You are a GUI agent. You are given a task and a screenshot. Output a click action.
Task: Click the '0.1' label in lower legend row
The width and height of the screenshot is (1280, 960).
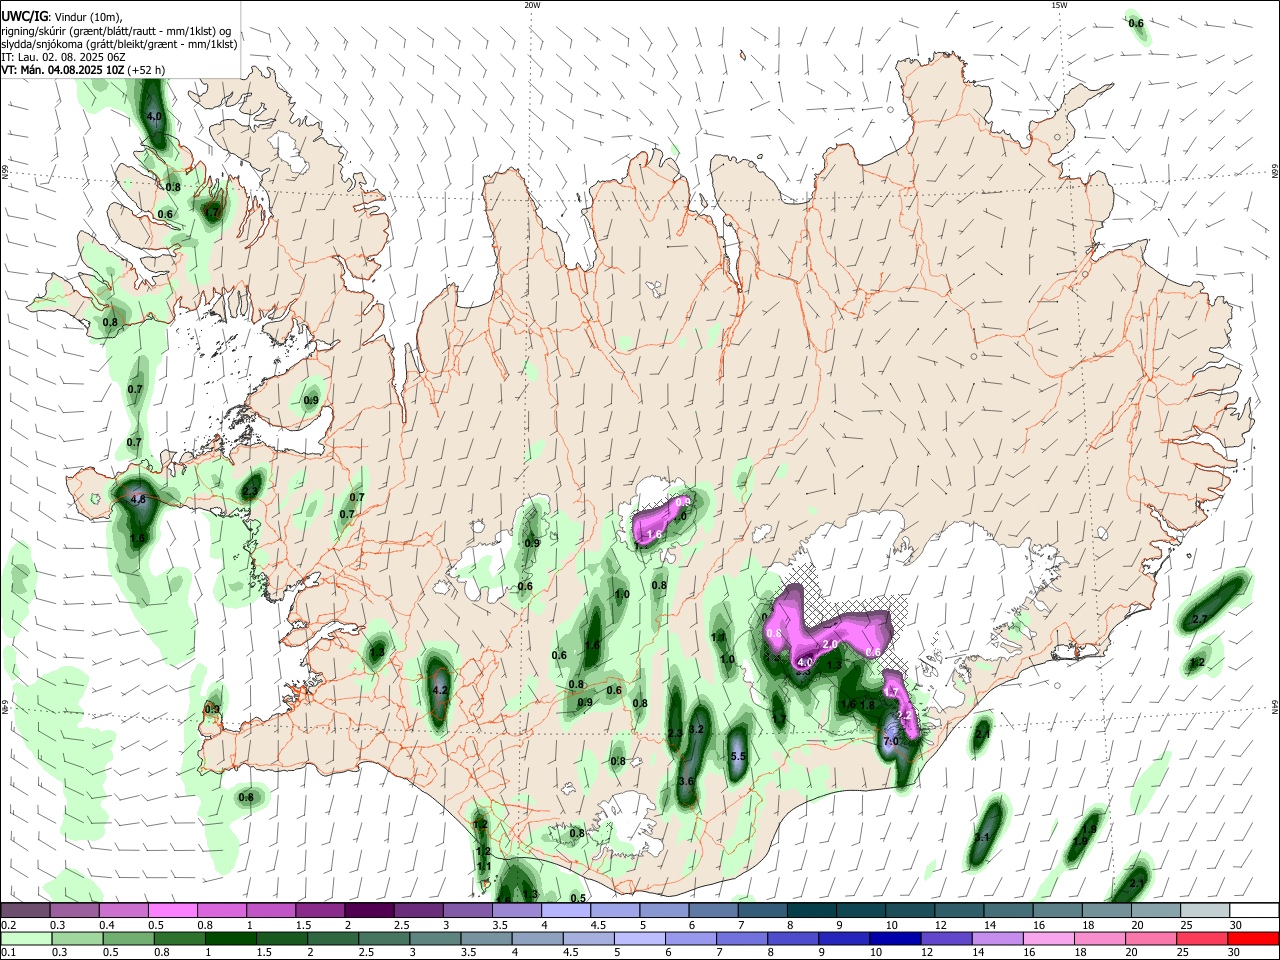[x=8, y=953]
